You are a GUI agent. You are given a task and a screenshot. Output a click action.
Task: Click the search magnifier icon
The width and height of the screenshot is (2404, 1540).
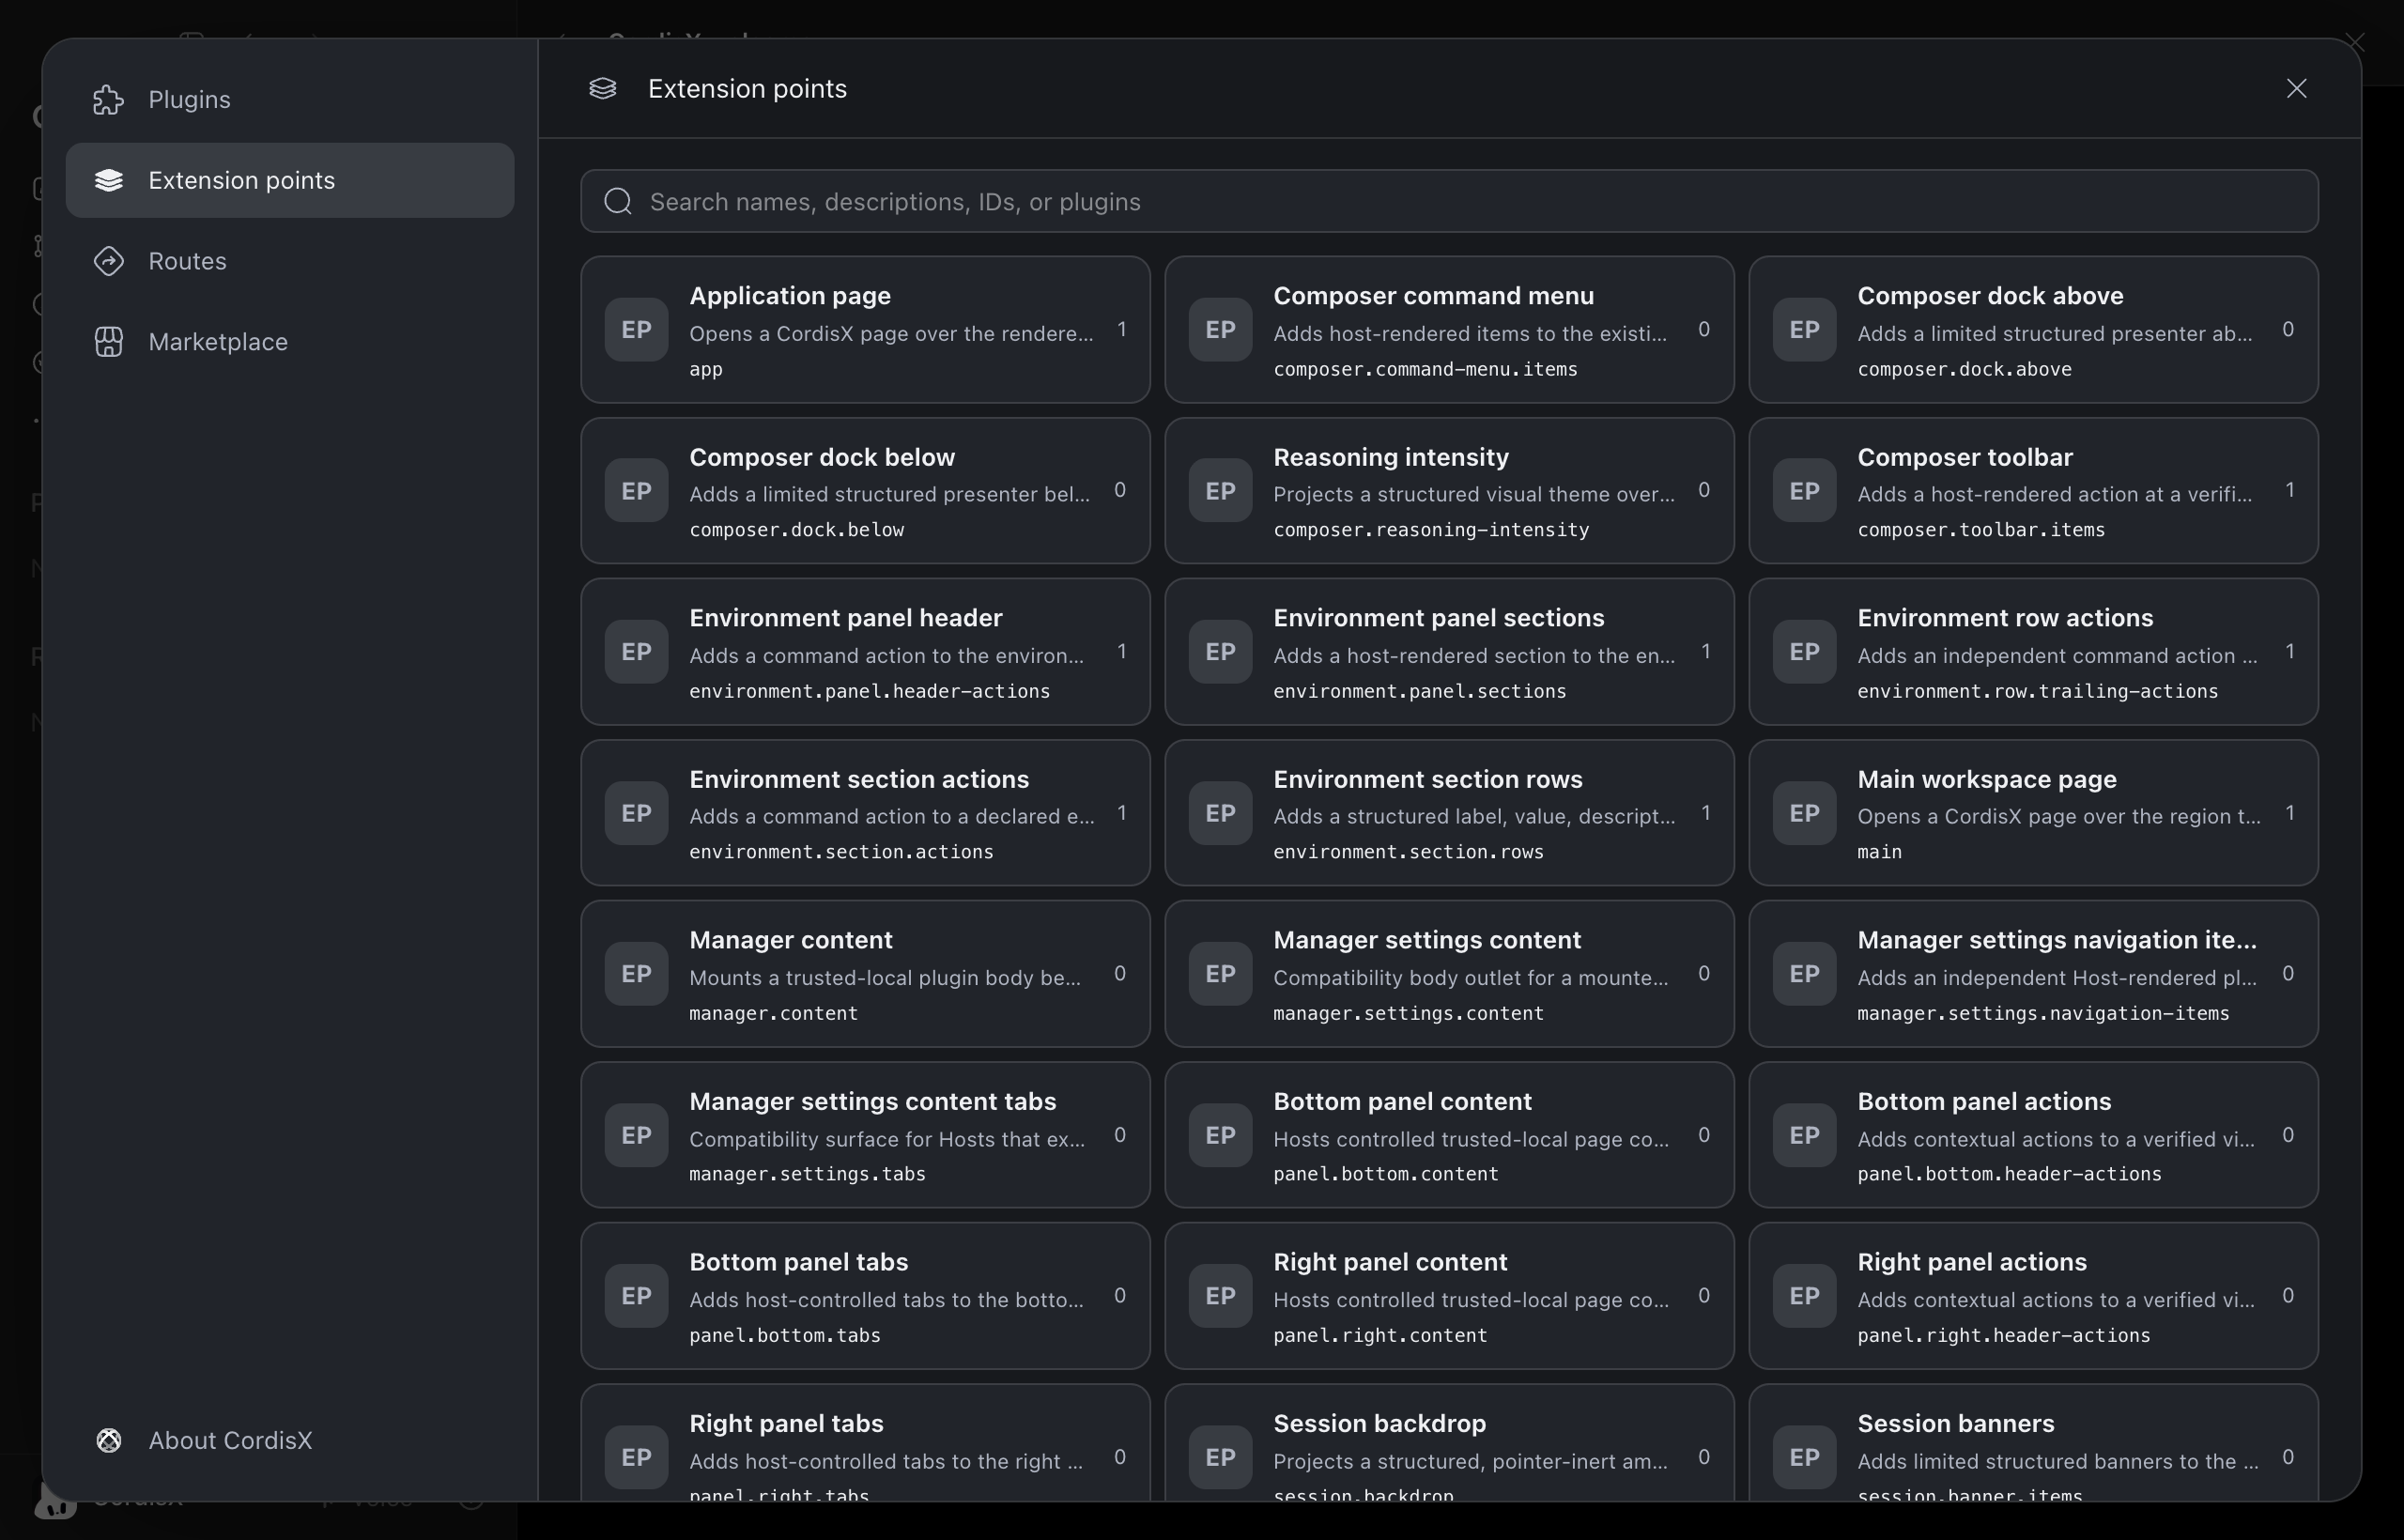[618, 201]
